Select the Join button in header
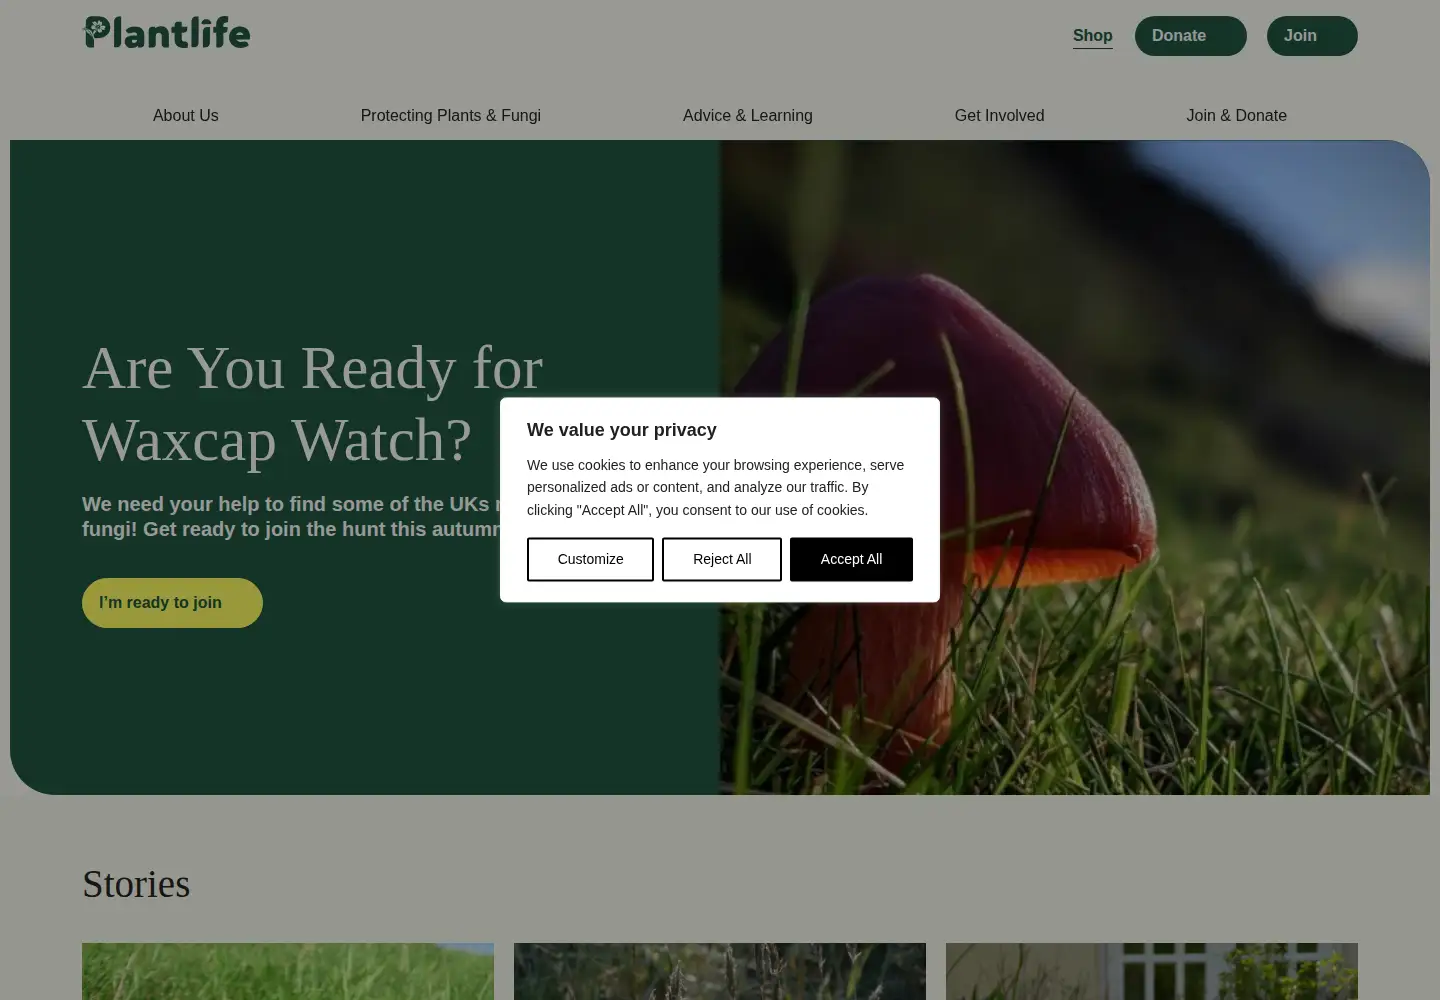The height and width of the screenshot is (1000, 1440). point(1312,36)
